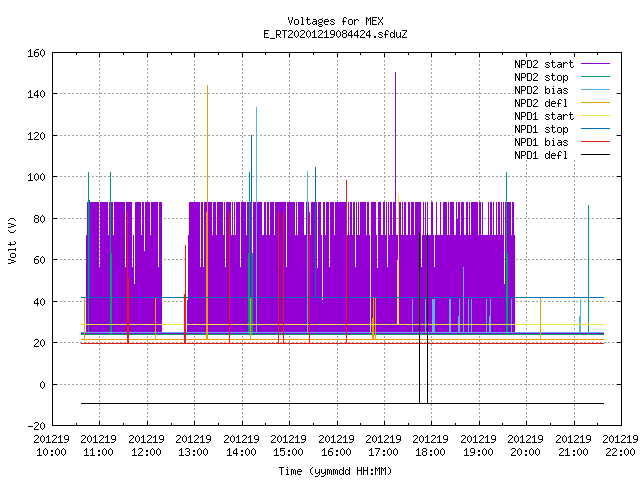
Task: Click the -20 tick on the voltage axis
Action: (x=36, y=426)
